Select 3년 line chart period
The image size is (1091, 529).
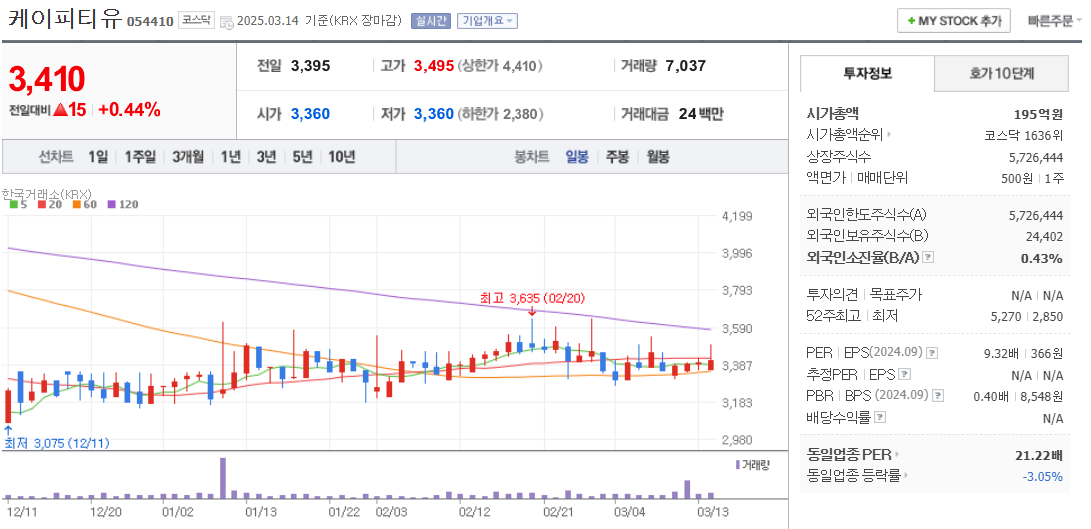coord(266,157)
